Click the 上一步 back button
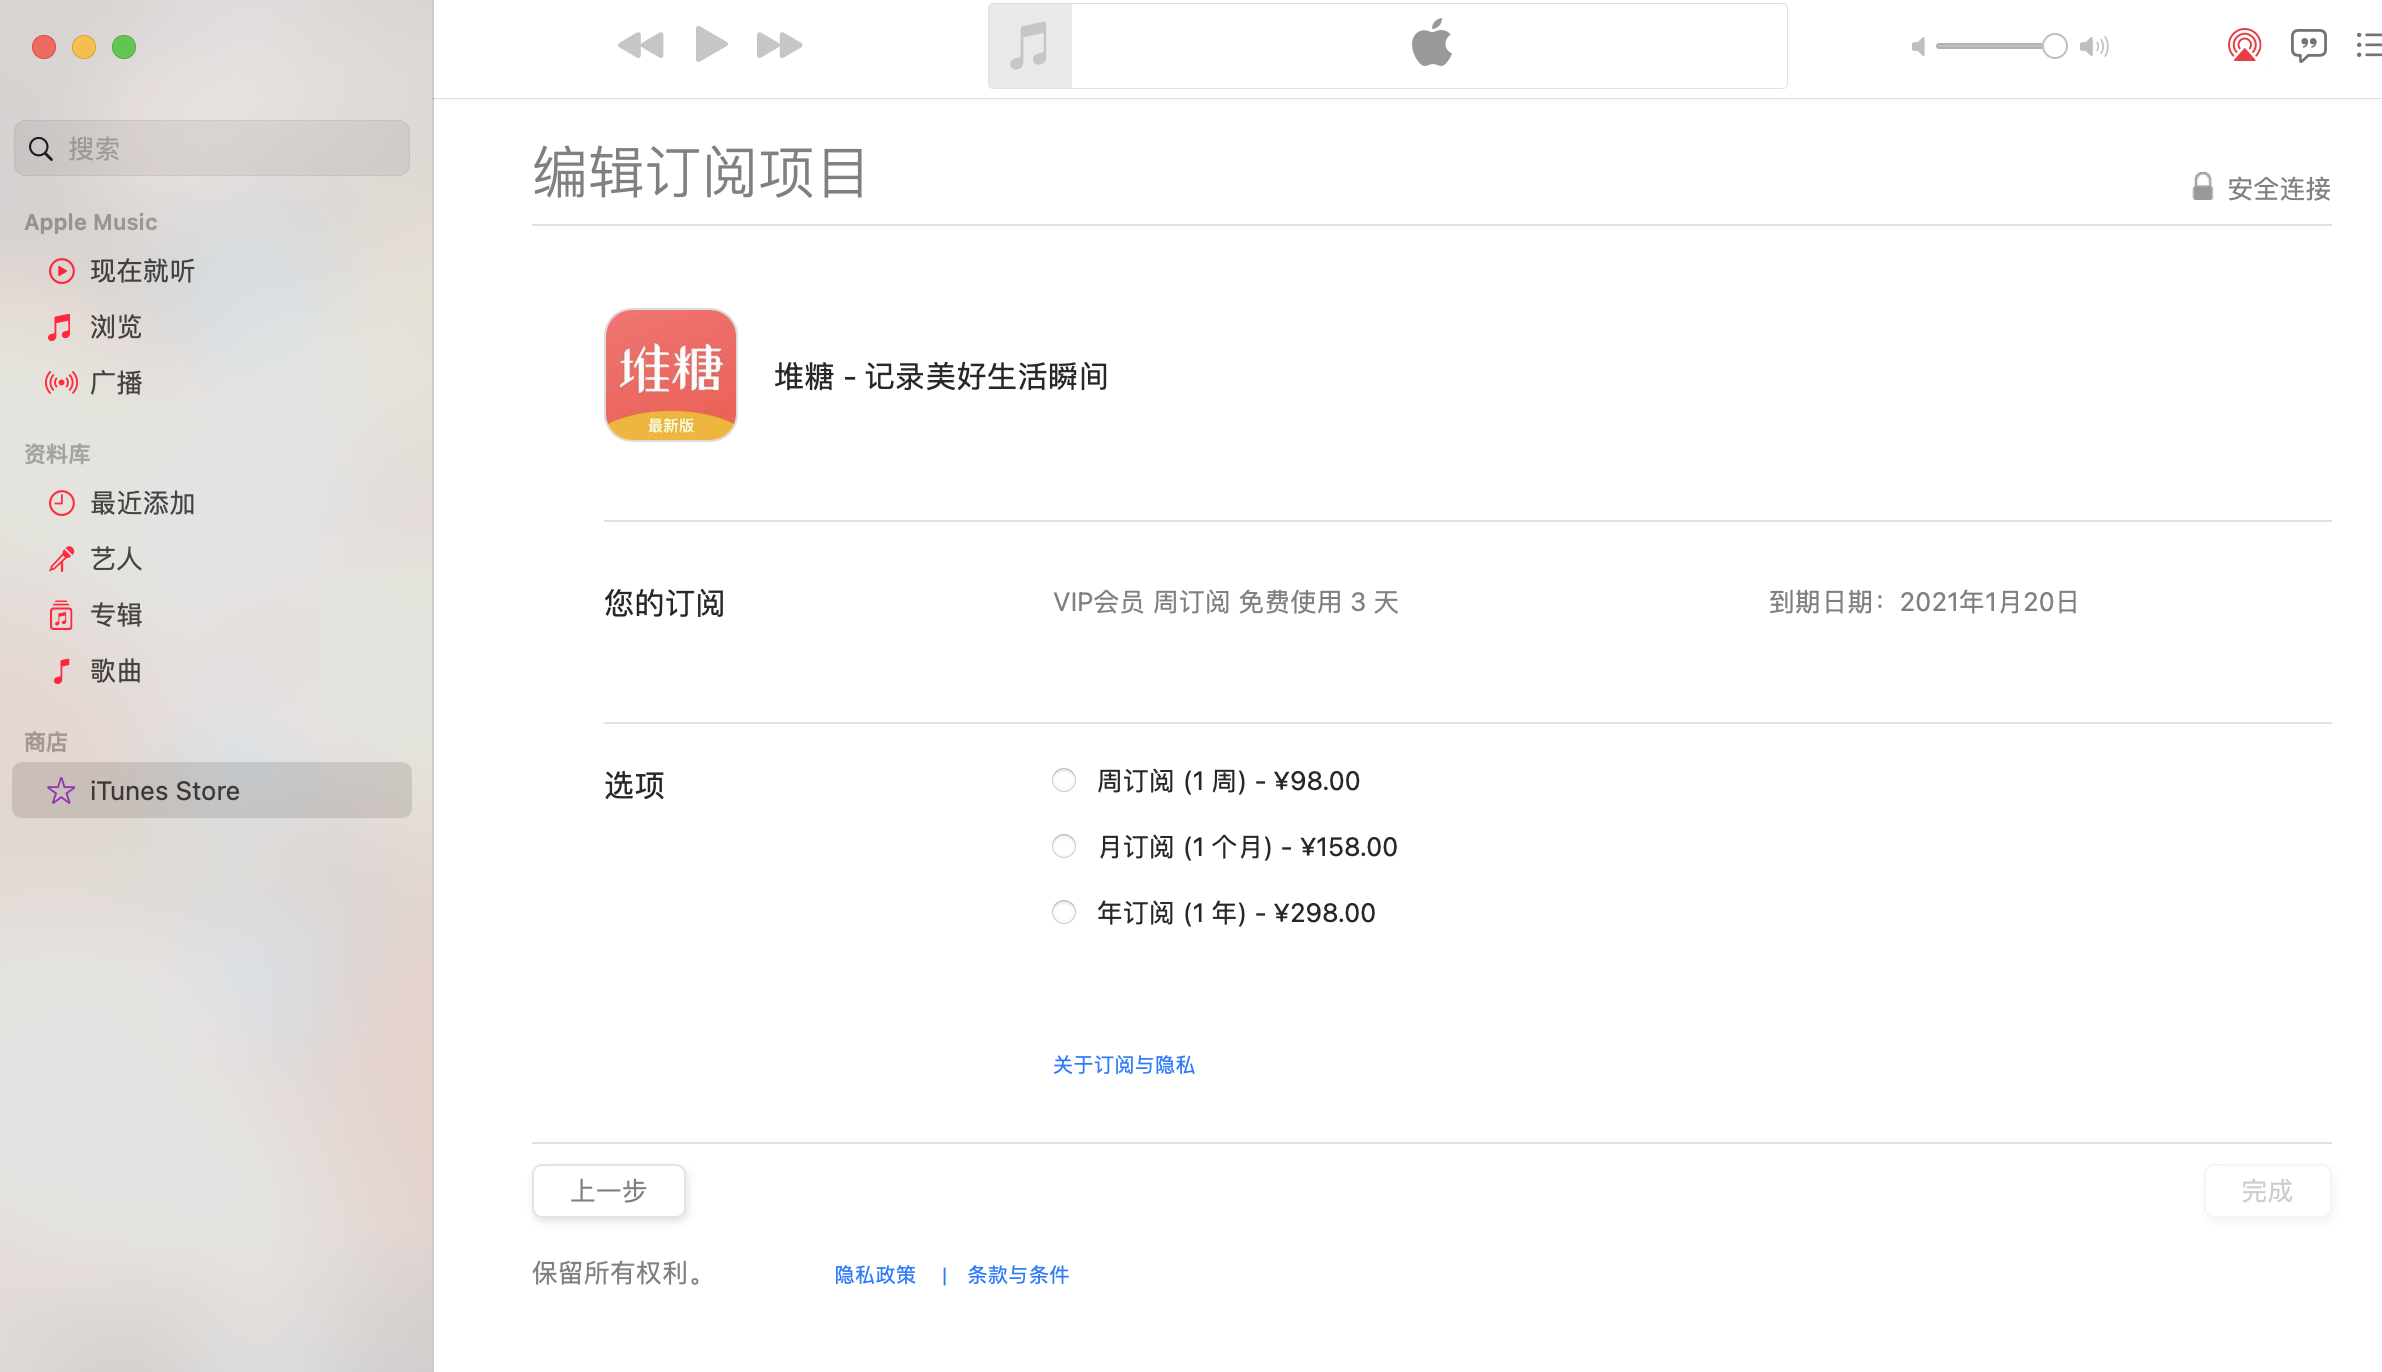This screenshot has width=2382, height=1372. [608, 1190]
